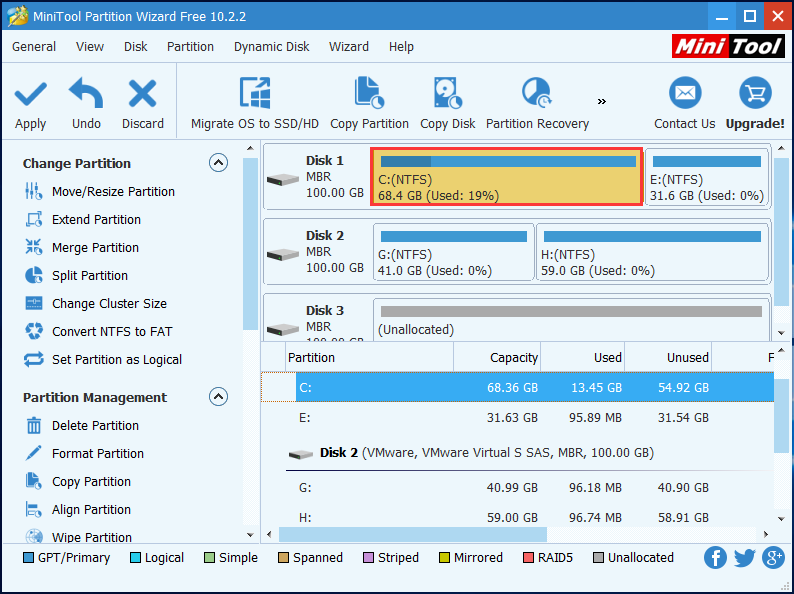794x594 pixels.
Task: Open the Help menu
Action: click(401, 47)
